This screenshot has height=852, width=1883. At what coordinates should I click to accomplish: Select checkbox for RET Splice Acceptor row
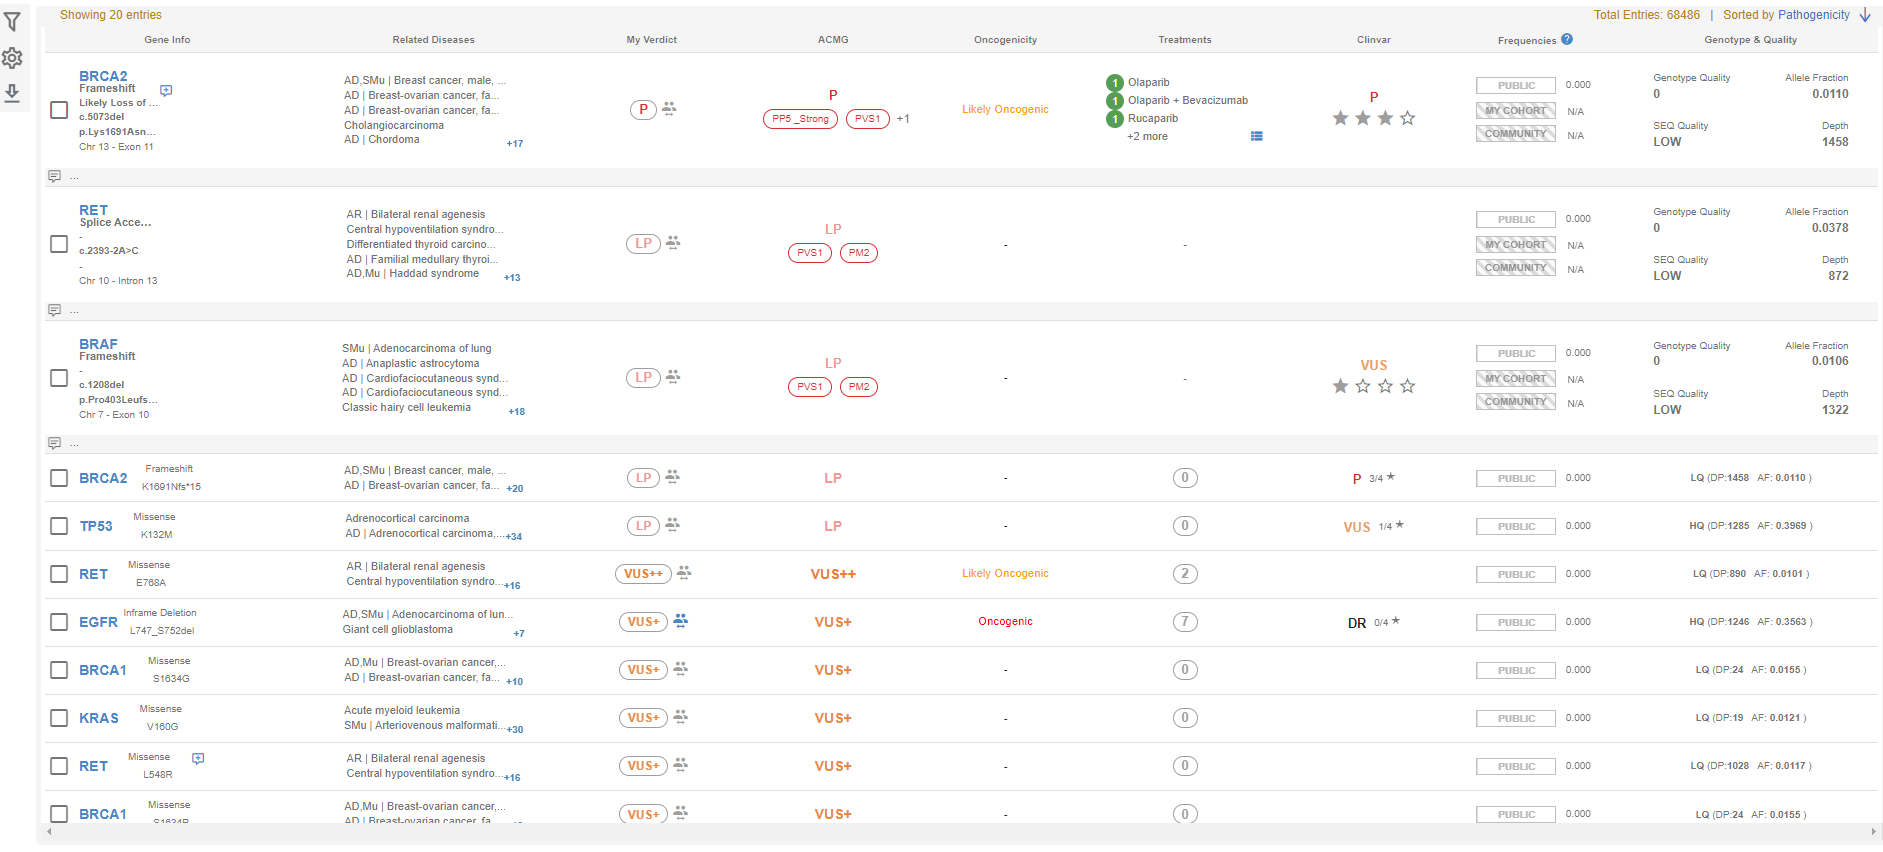pos(59,244)
